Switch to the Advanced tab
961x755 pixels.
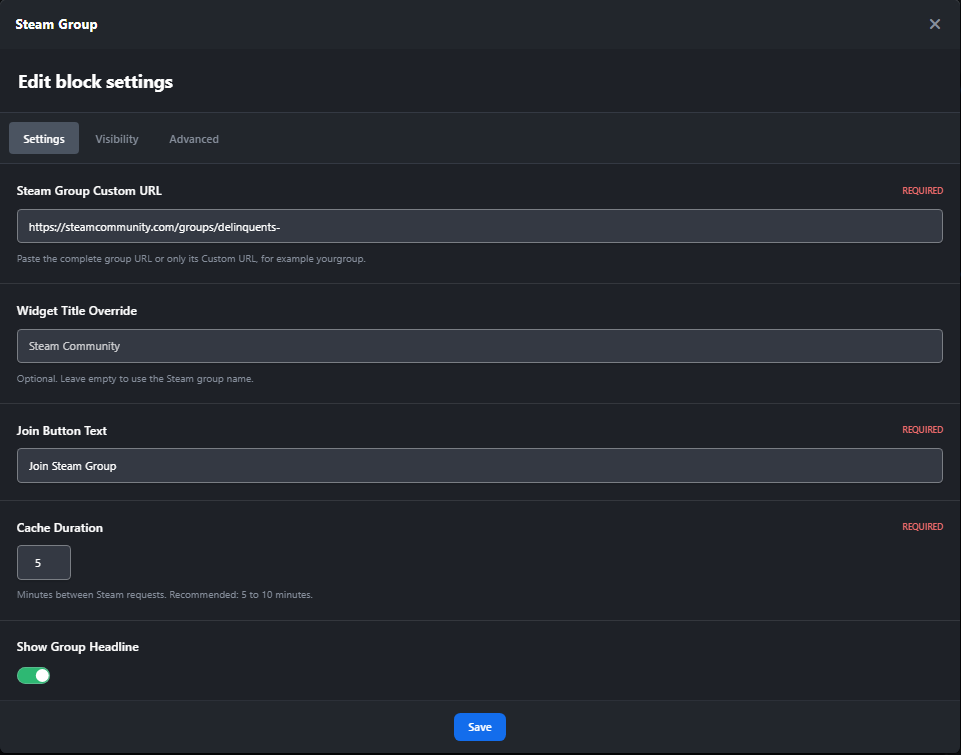point(194,138)
